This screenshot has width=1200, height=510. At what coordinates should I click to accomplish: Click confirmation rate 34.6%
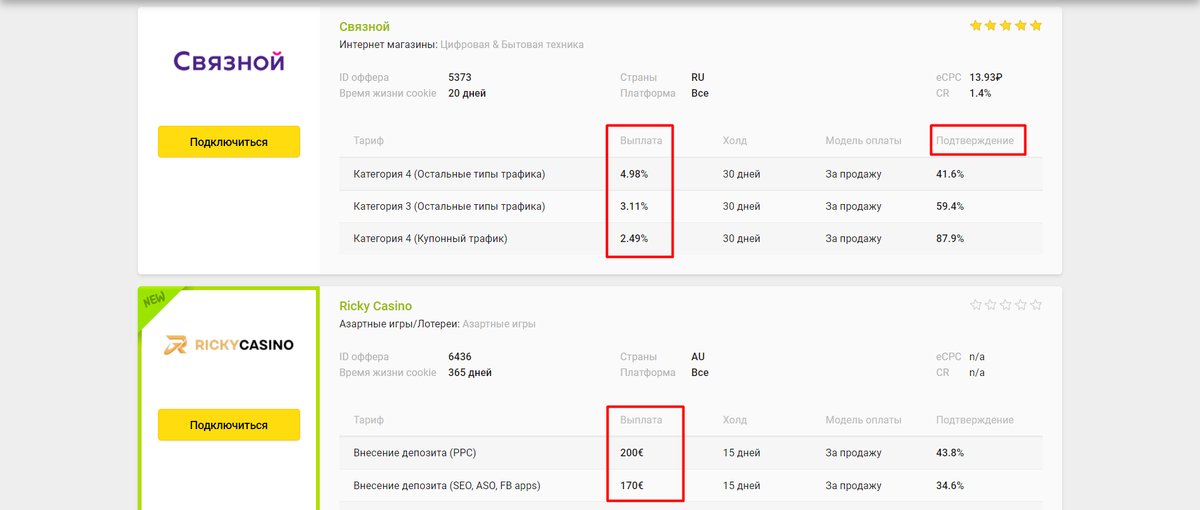coord(950,485)
